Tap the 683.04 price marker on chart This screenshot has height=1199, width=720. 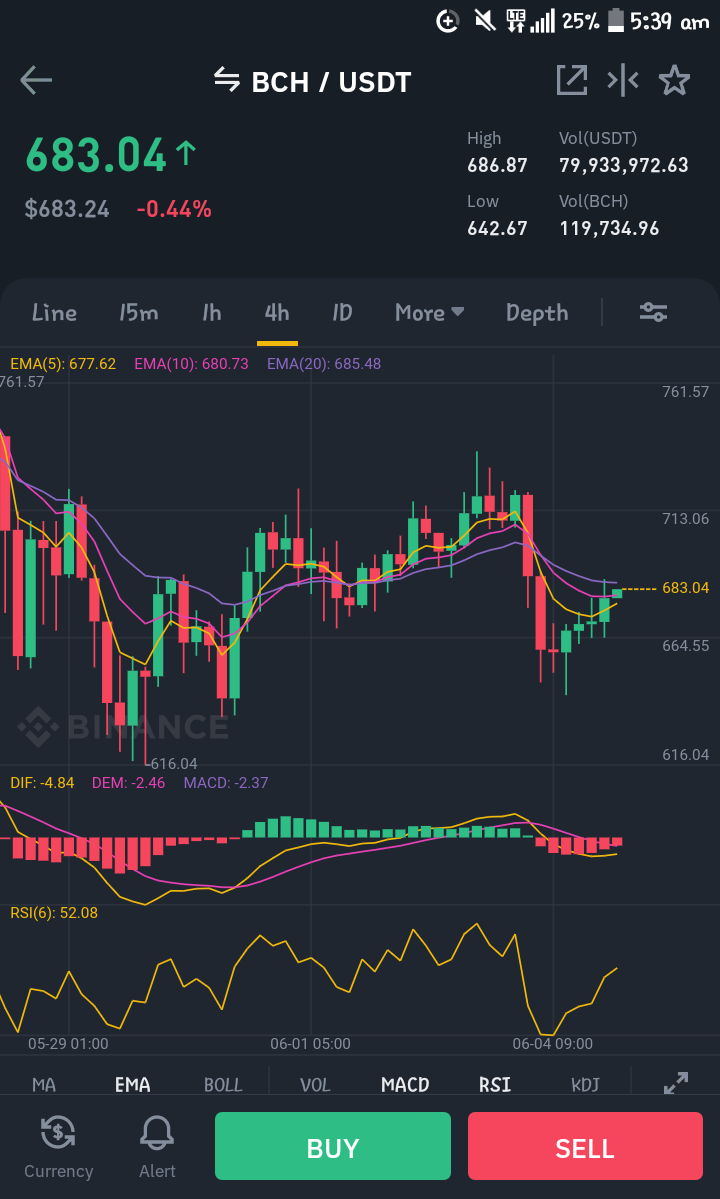pos(685,588)
